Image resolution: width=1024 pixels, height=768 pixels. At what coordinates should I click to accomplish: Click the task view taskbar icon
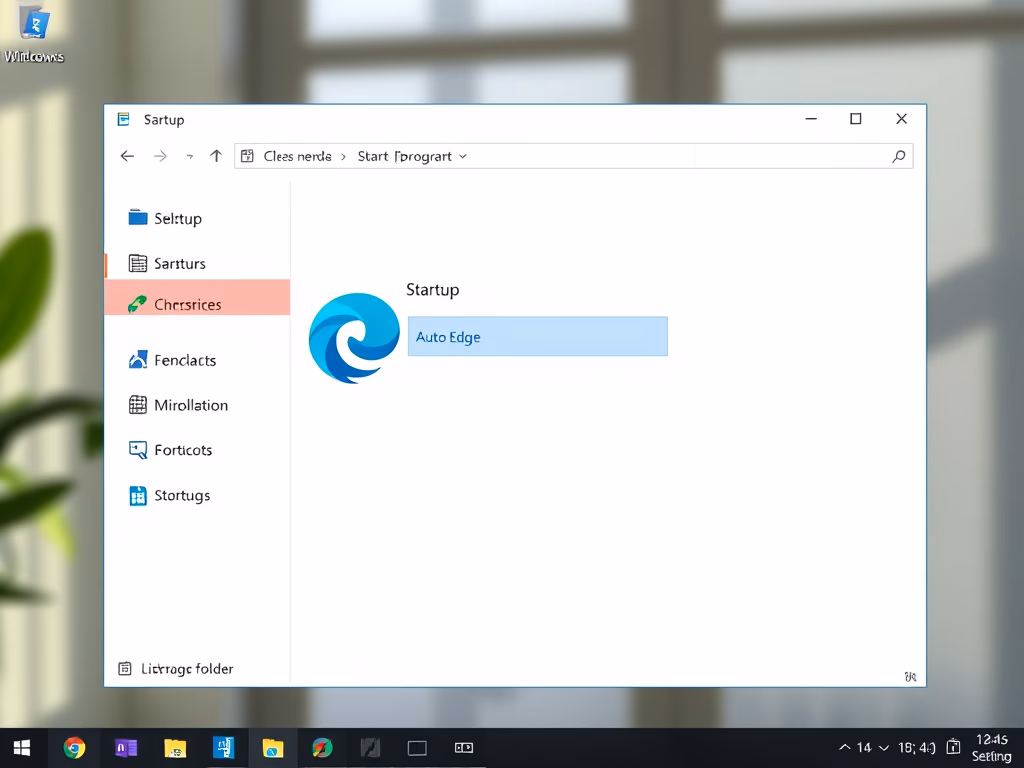pos(464,748)
